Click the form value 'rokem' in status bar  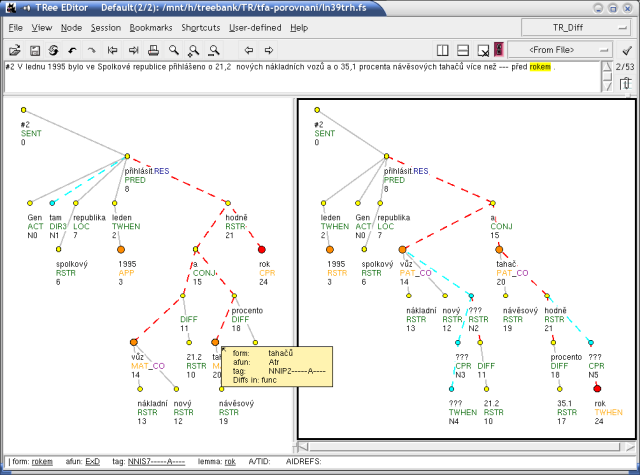tap(42, 462)
